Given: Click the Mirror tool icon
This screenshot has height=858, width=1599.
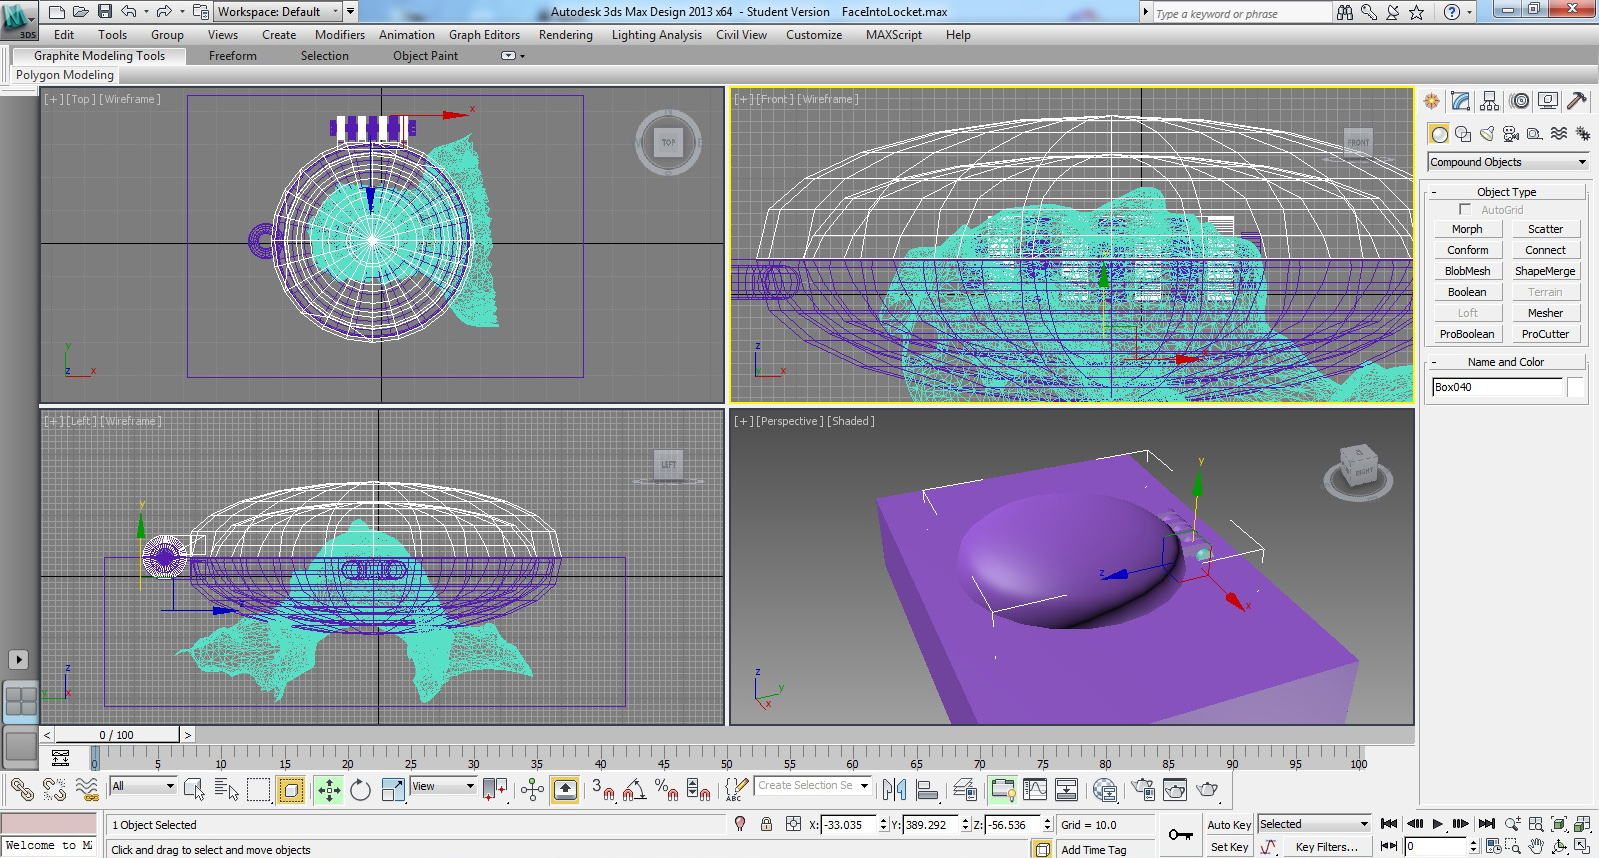Looking at the screenshot, I should (894, 790).
